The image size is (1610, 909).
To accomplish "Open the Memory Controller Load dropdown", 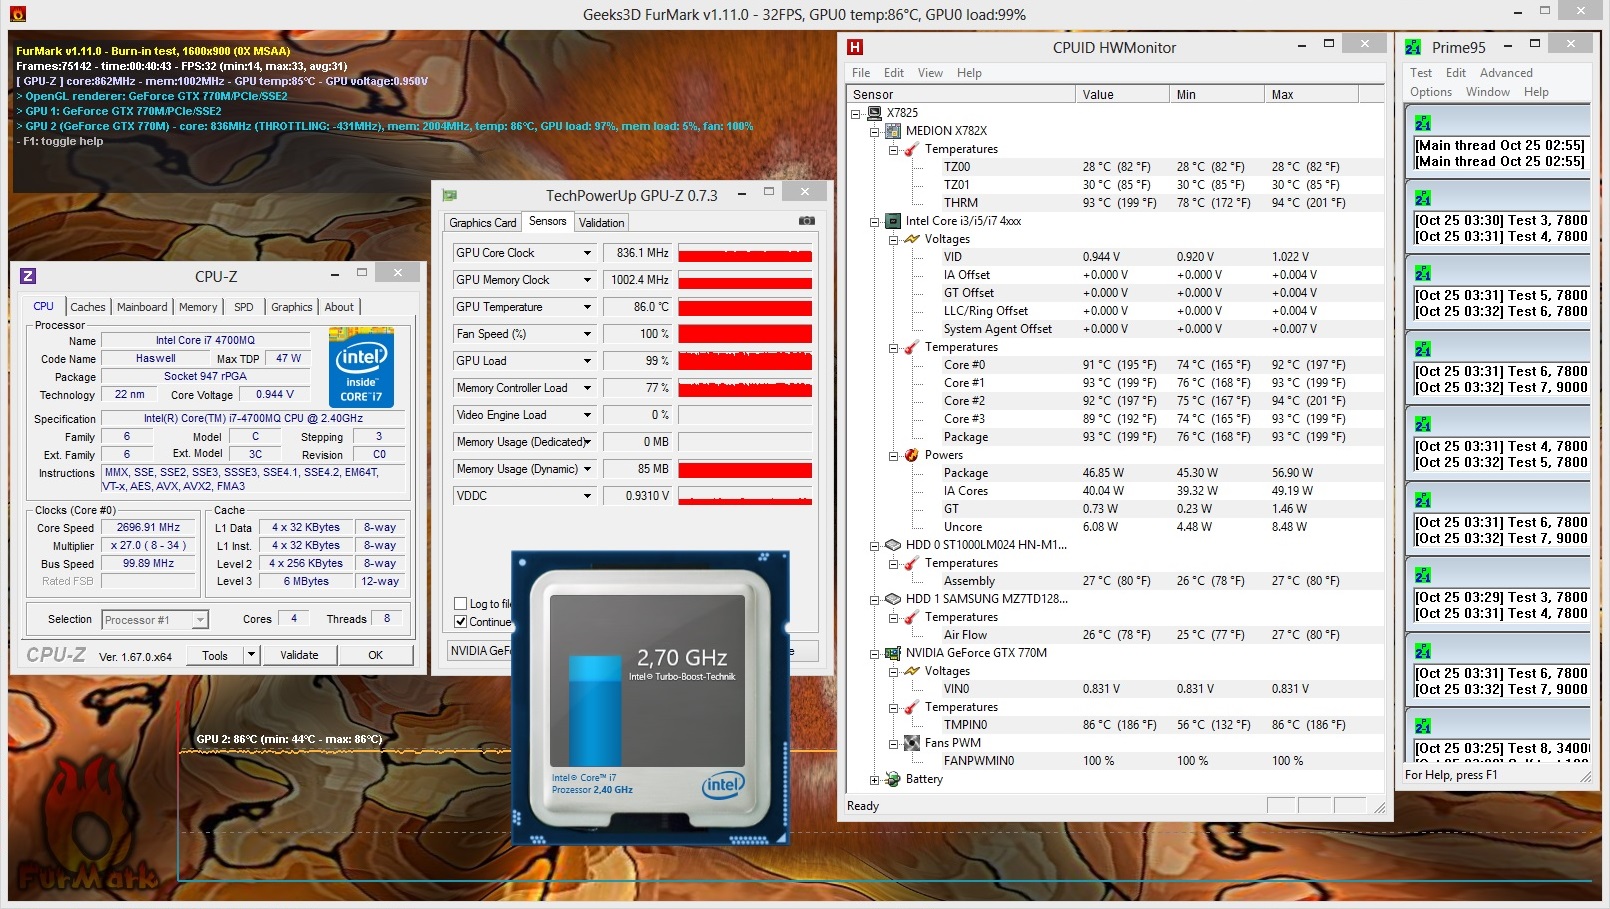I will [x=588, y=388].
